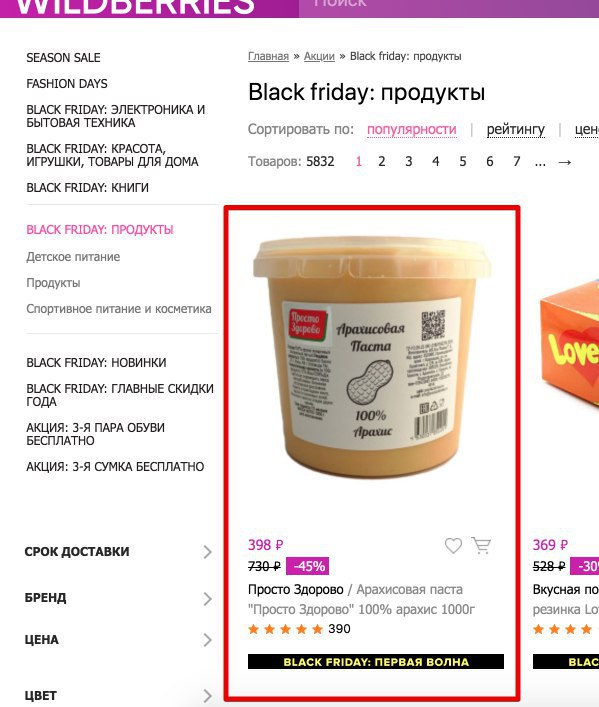Image resolution: width=599 pixels, height=707 pixels.
Task: Go to Главная breadcrumb link
Action: click(x=268, y=56)
